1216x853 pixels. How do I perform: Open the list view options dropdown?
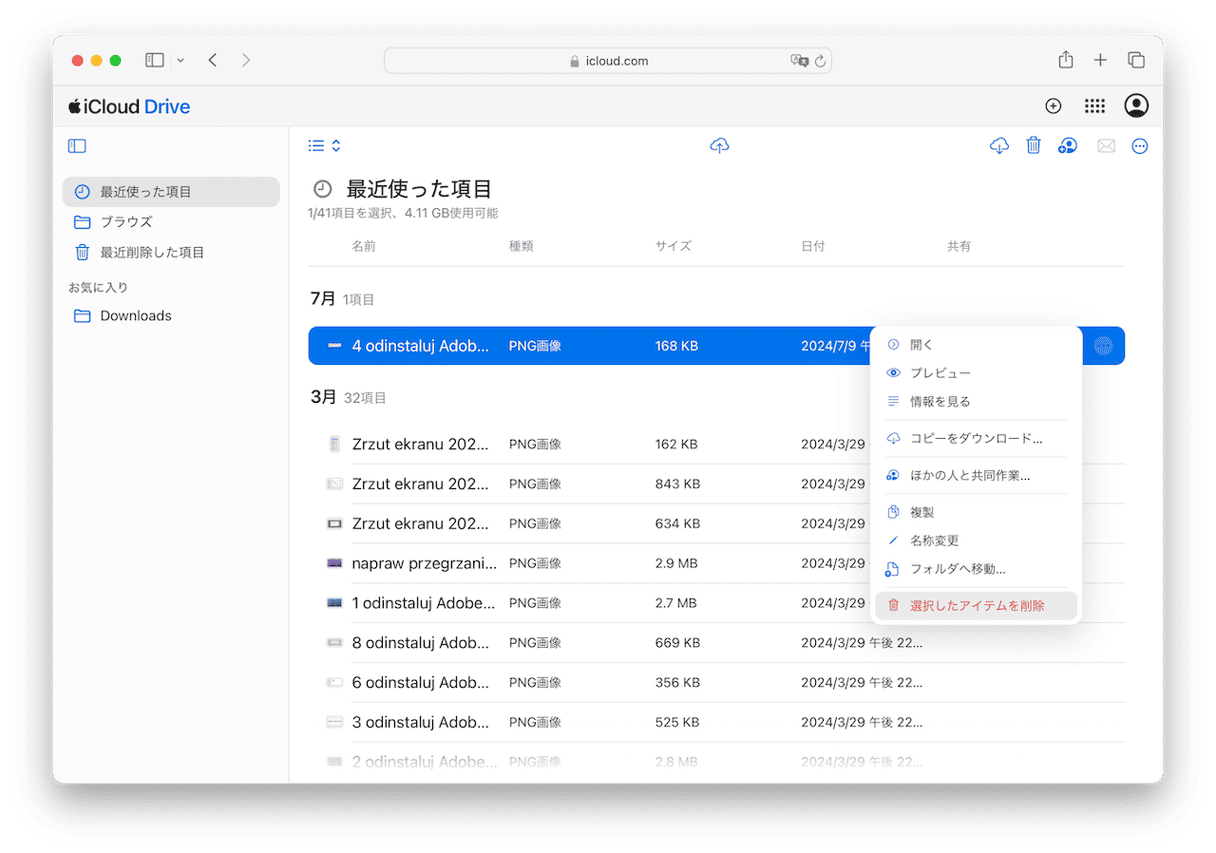click(325, 146)
